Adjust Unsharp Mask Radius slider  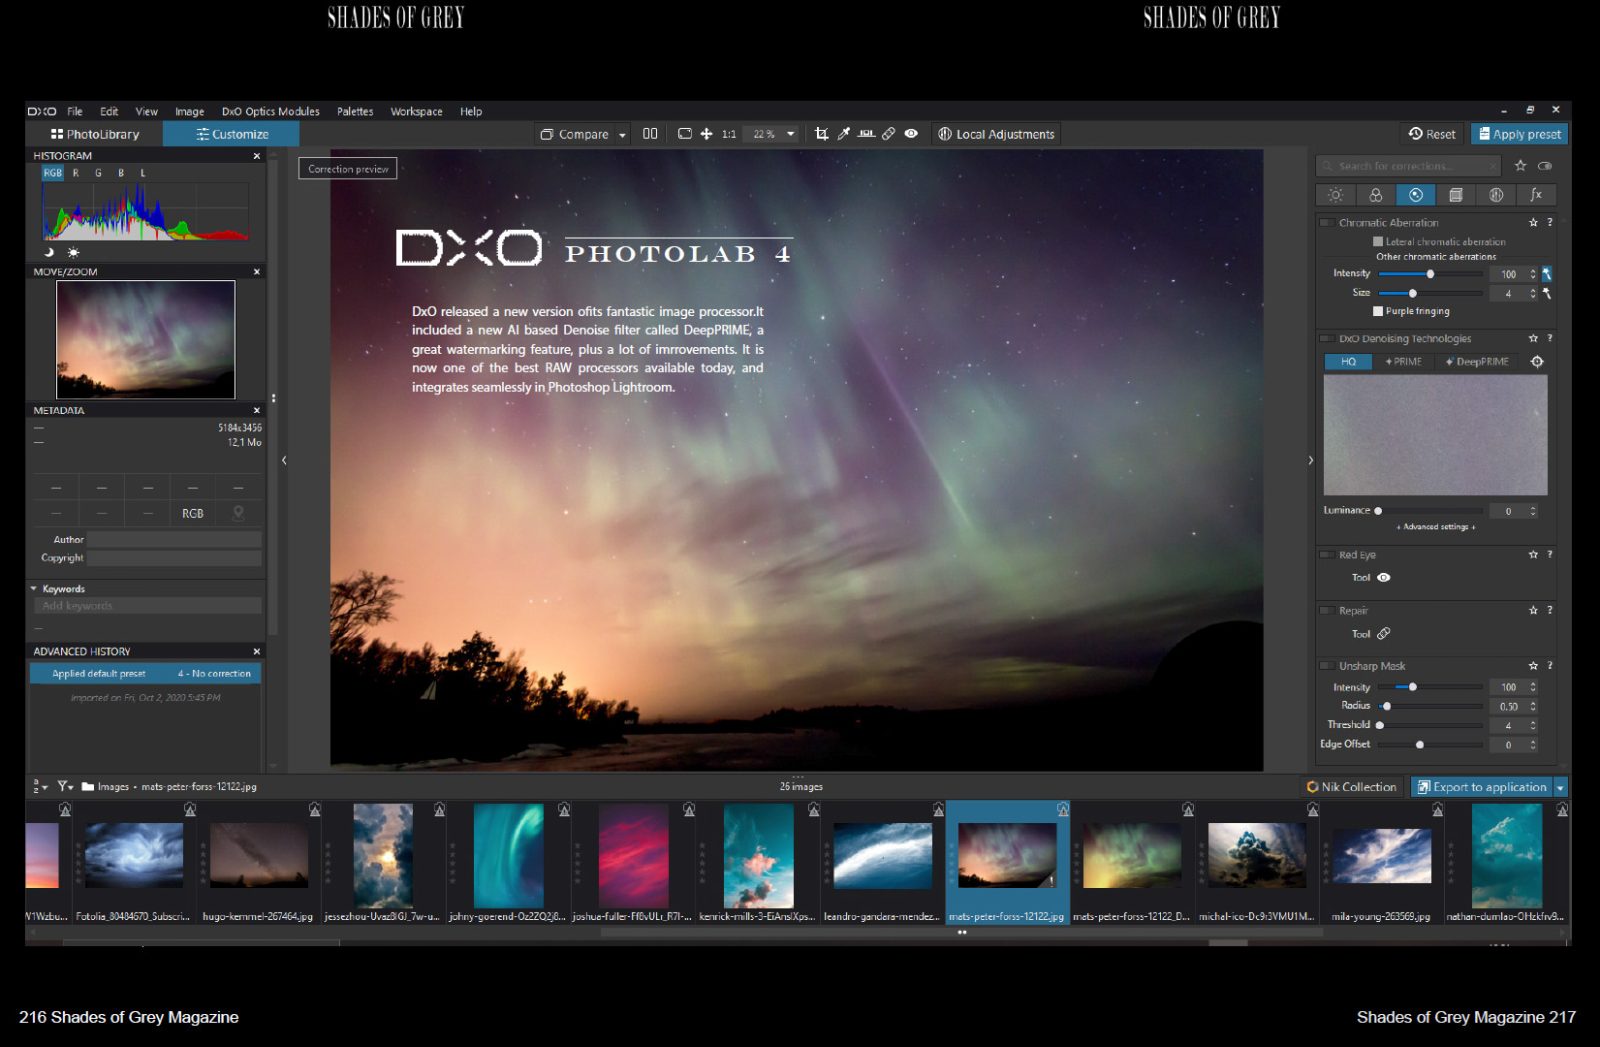click(1431, 706)
